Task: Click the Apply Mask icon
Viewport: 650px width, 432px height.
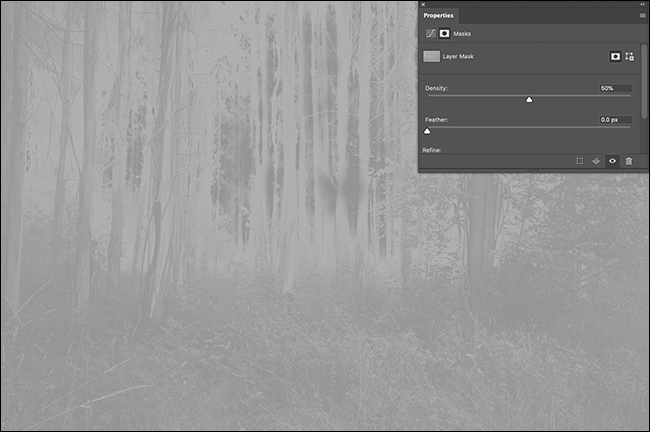Action: [596, 161]
